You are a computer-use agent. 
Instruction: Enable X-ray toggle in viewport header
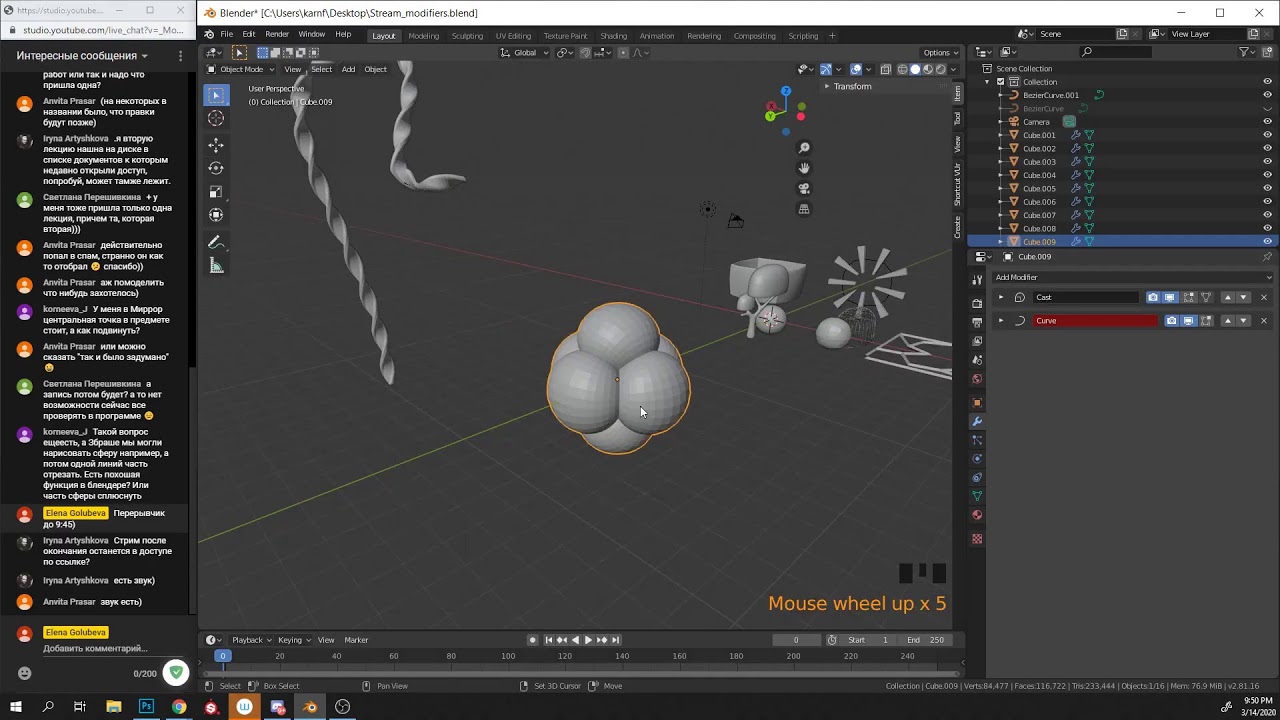point(886,69)
